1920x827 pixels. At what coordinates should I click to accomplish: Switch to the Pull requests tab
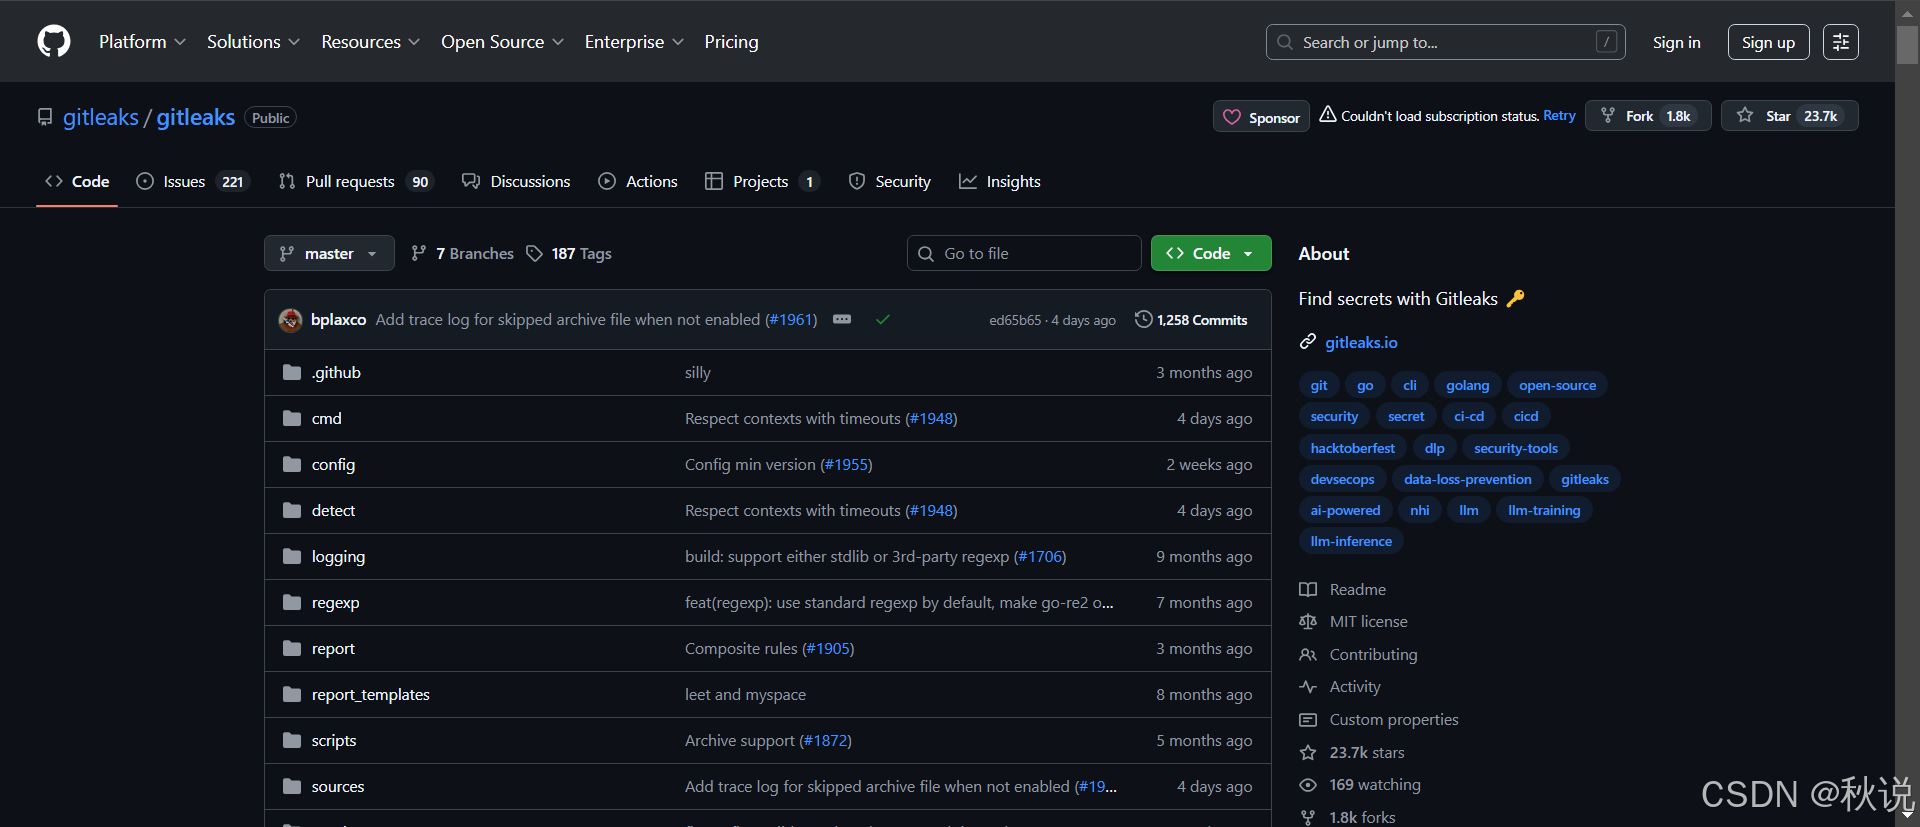356,181
